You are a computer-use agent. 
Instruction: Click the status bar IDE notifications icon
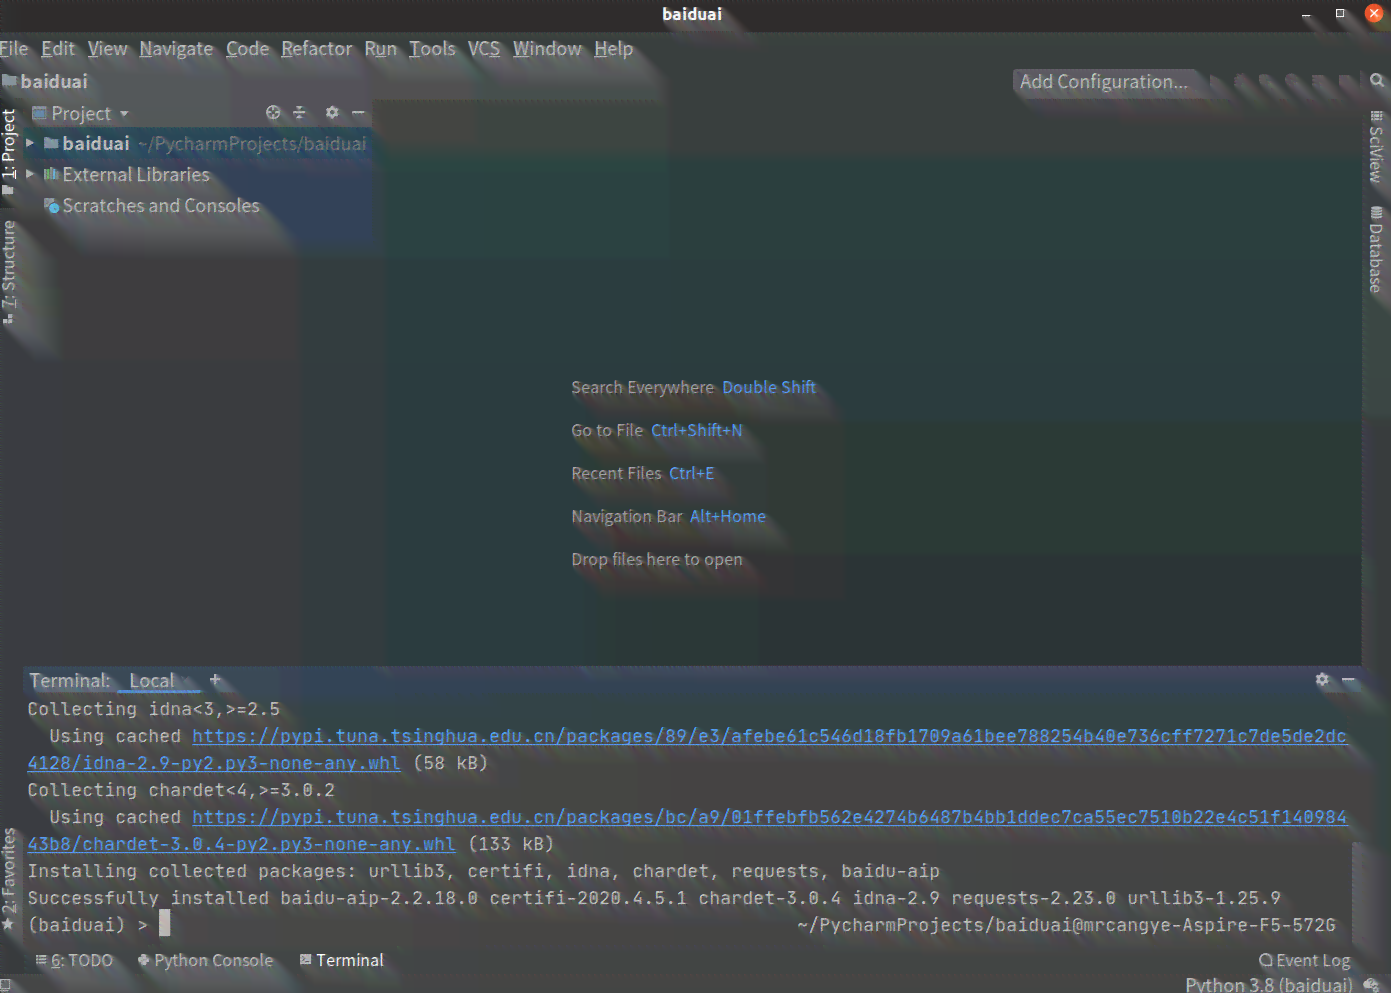[x=1371, y=985]
